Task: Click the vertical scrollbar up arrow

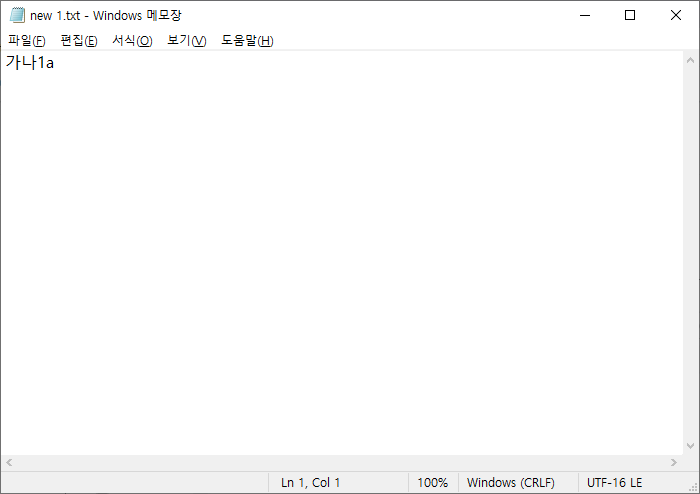Action: click(x=690, y=60)
